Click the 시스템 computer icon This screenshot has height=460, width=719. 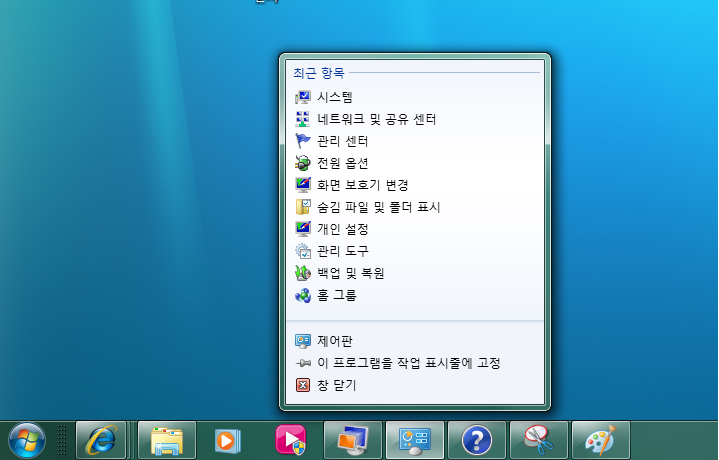pyautogui.click(x=303, y=97)
